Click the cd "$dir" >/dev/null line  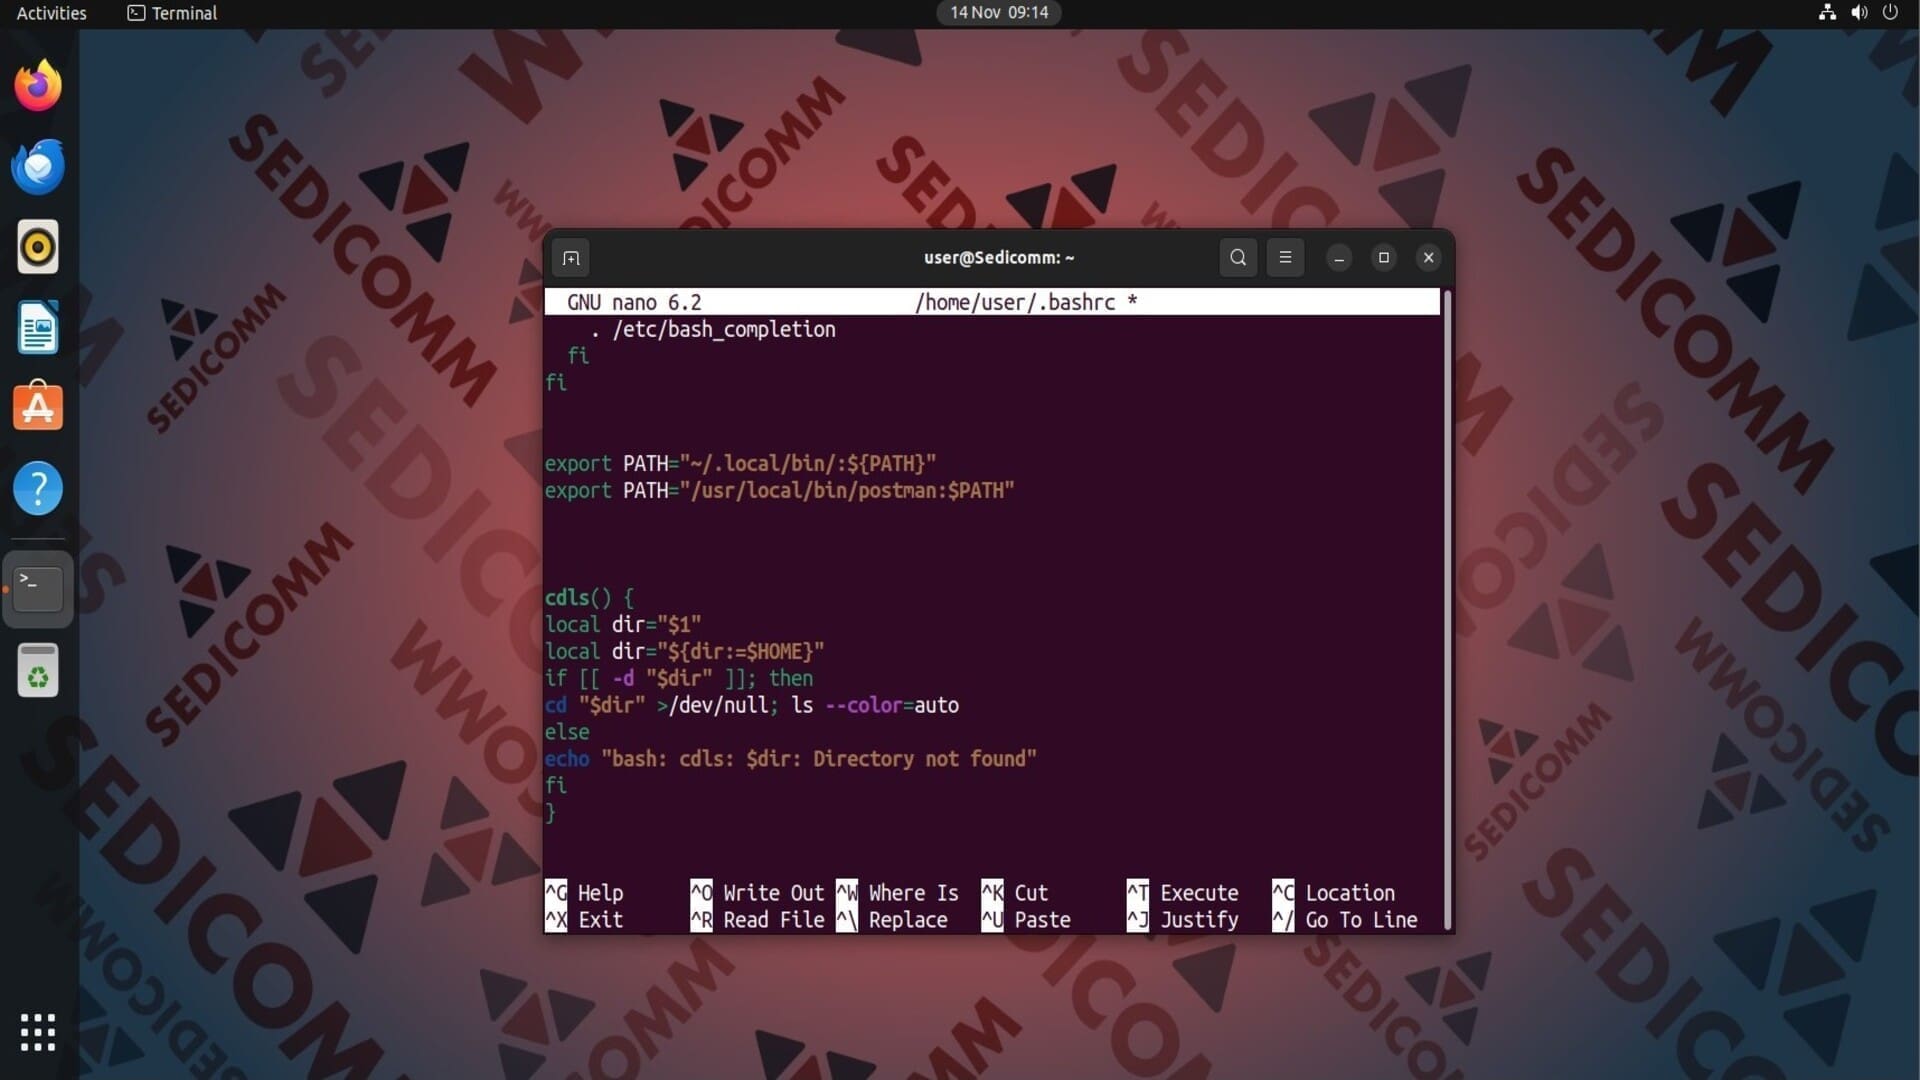point(752,706)
